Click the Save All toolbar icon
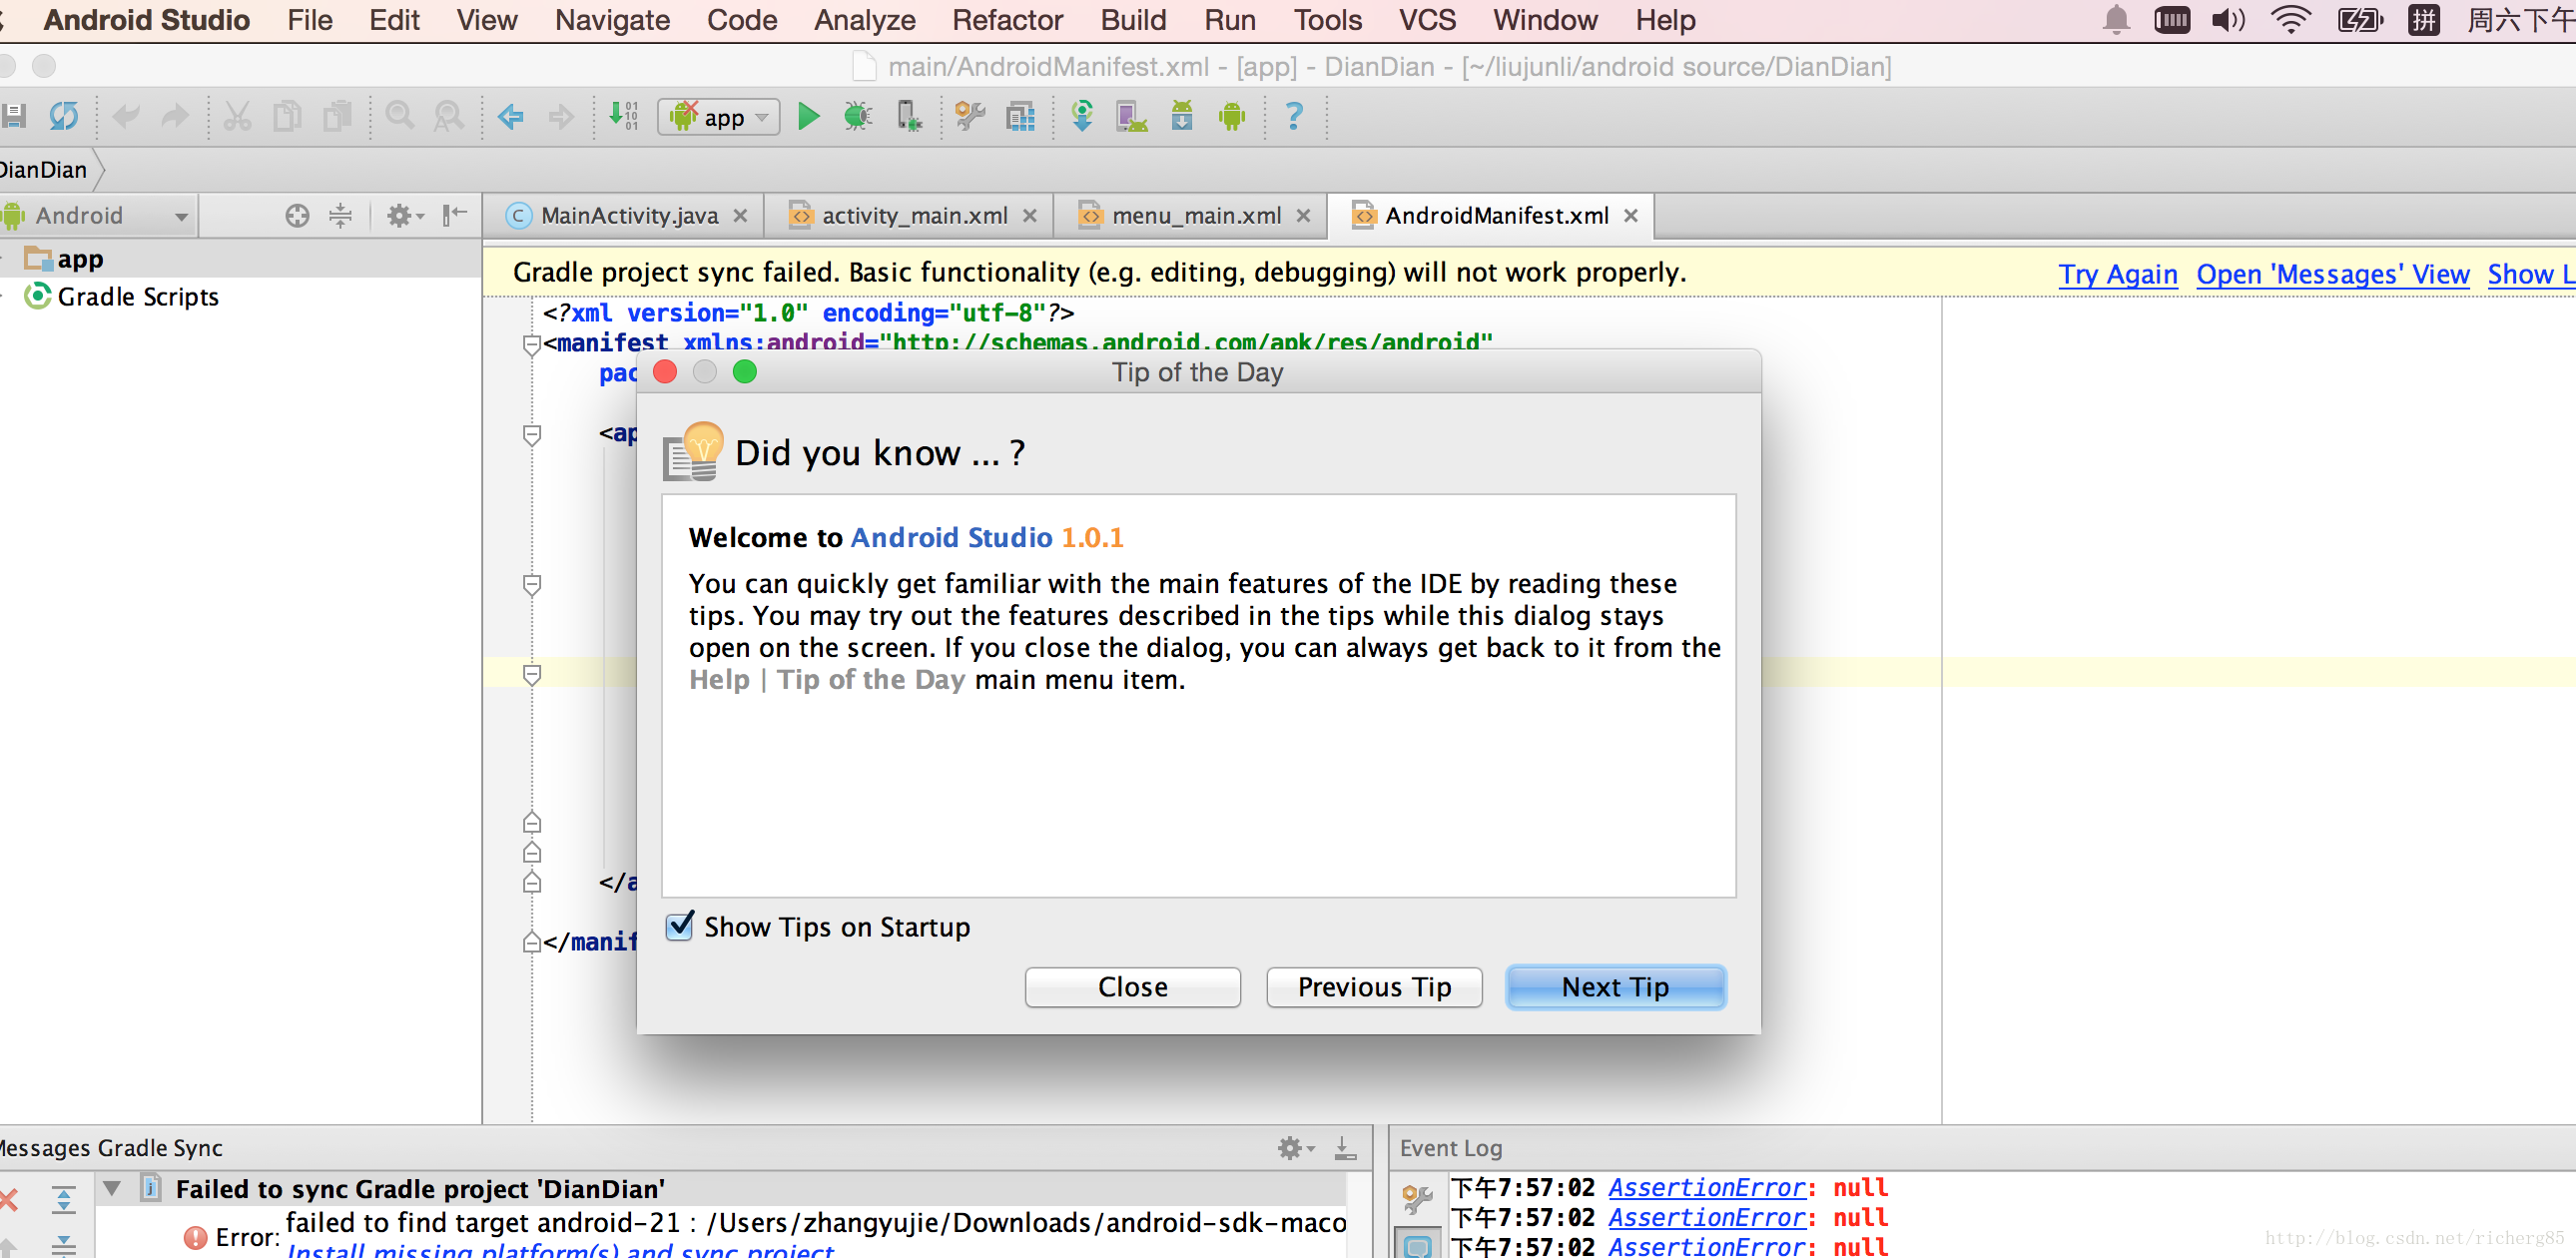 coord(12,116)
